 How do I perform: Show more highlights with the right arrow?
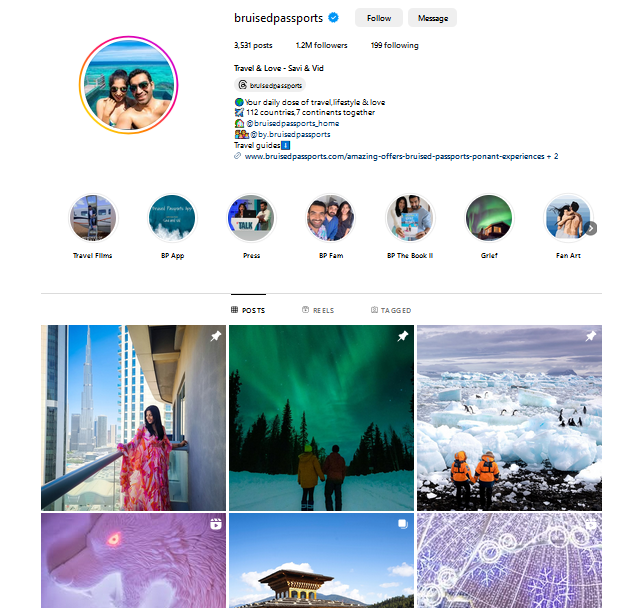coord(591,229)
